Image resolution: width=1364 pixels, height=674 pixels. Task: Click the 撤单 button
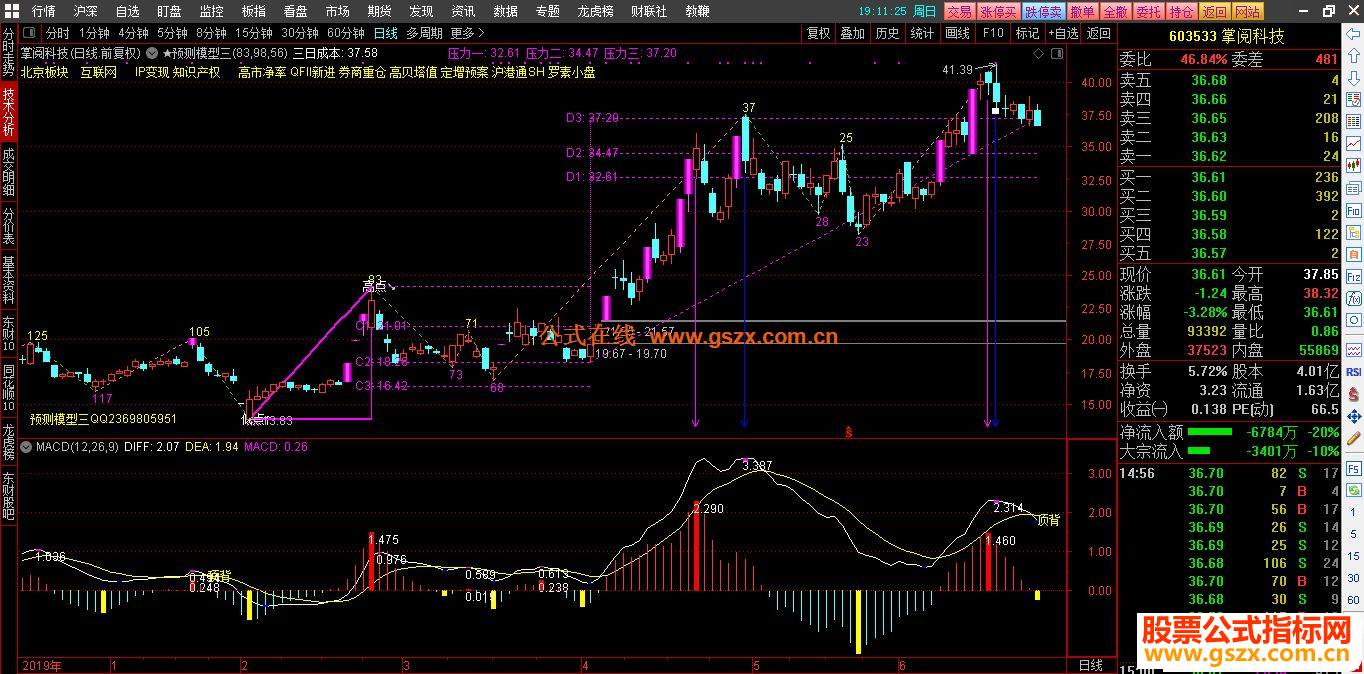tap(1082, 11)
